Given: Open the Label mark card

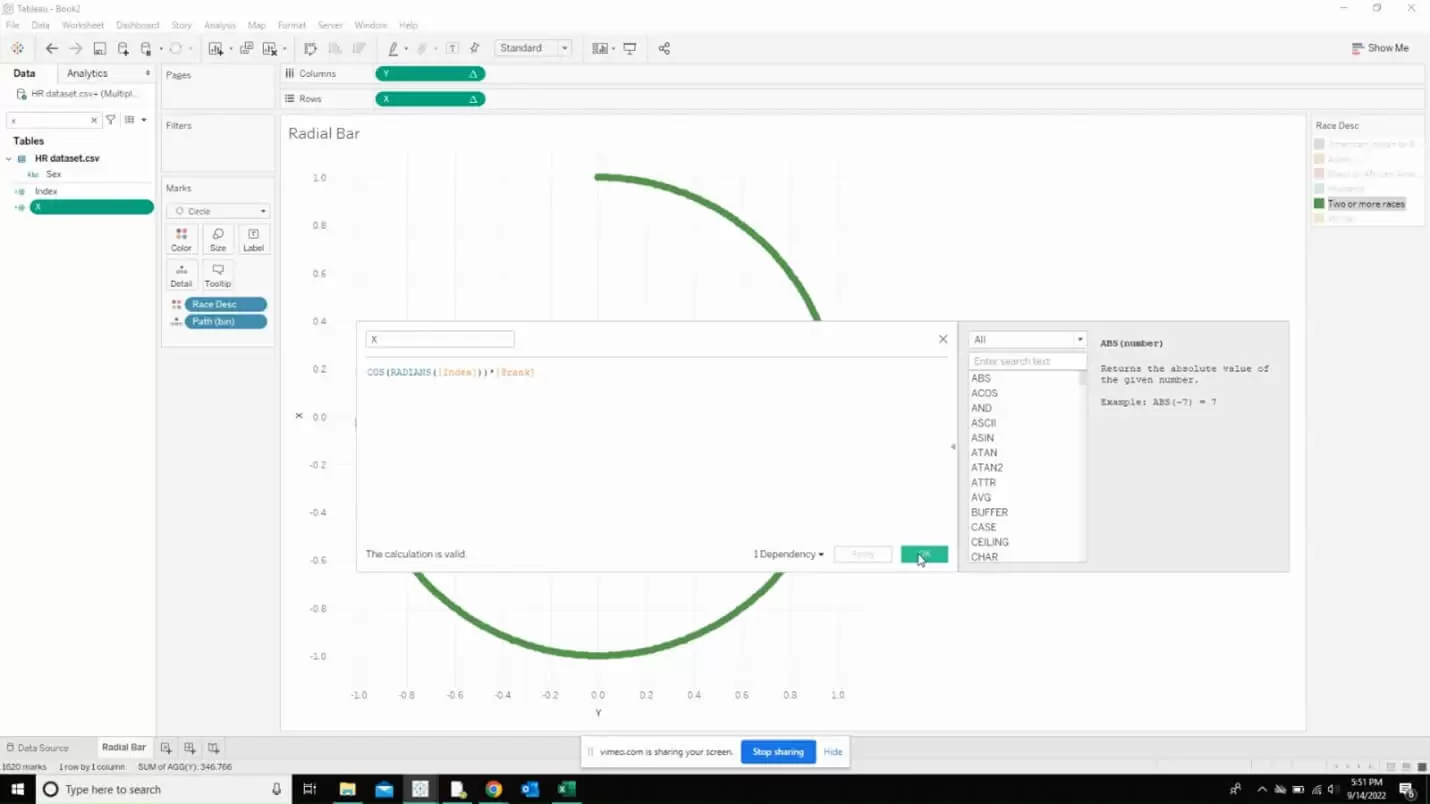Looking at the screenshot, I should tap(254, 240).
